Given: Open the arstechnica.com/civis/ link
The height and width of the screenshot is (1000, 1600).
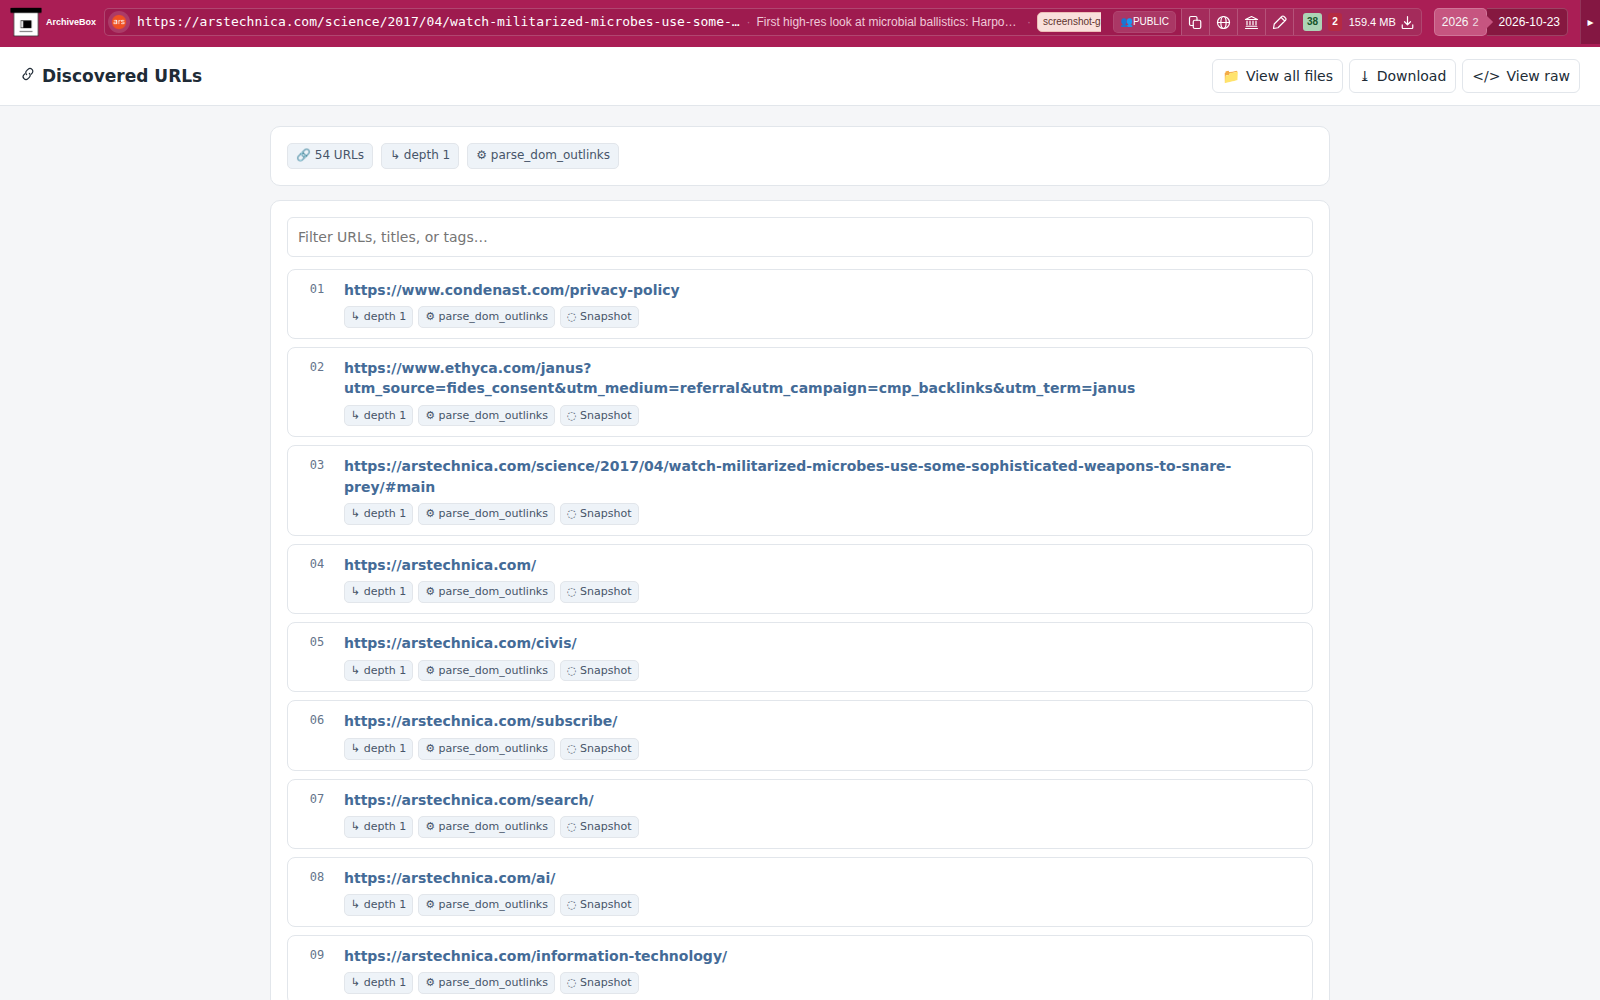Looking at the screenshot, I should coord(460,643).
